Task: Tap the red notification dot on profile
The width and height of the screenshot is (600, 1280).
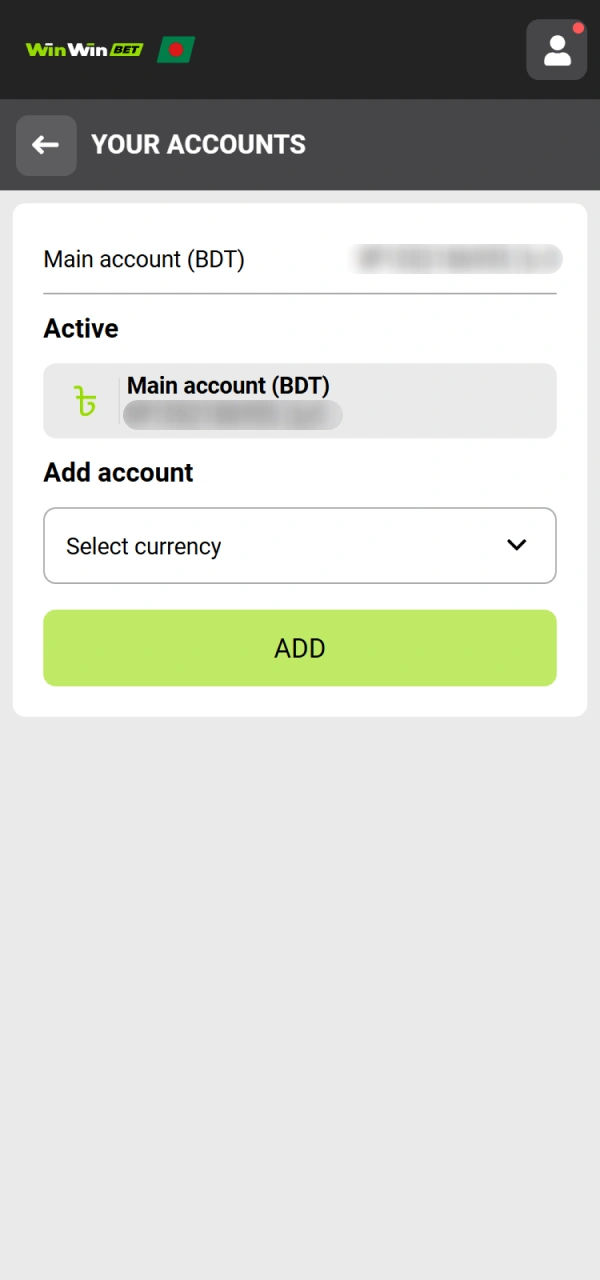Action: point(578,28)
